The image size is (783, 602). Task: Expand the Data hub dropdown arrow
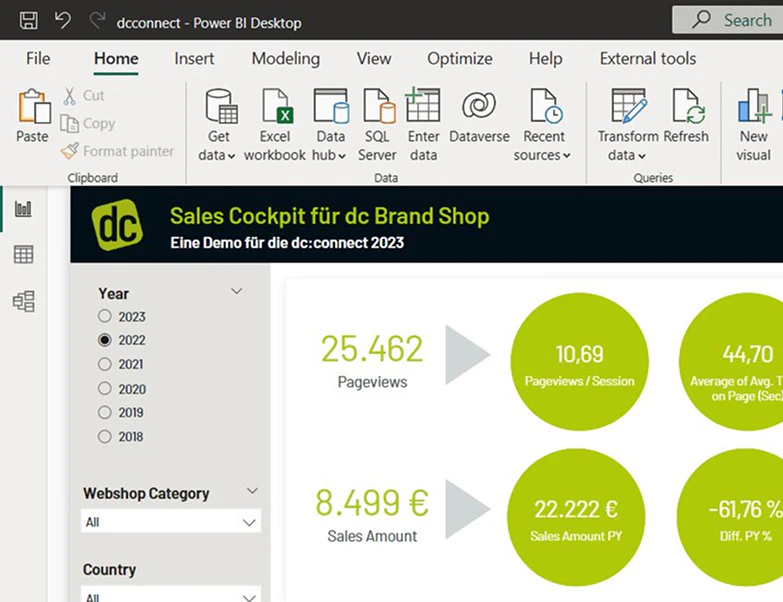click(342, 156)
